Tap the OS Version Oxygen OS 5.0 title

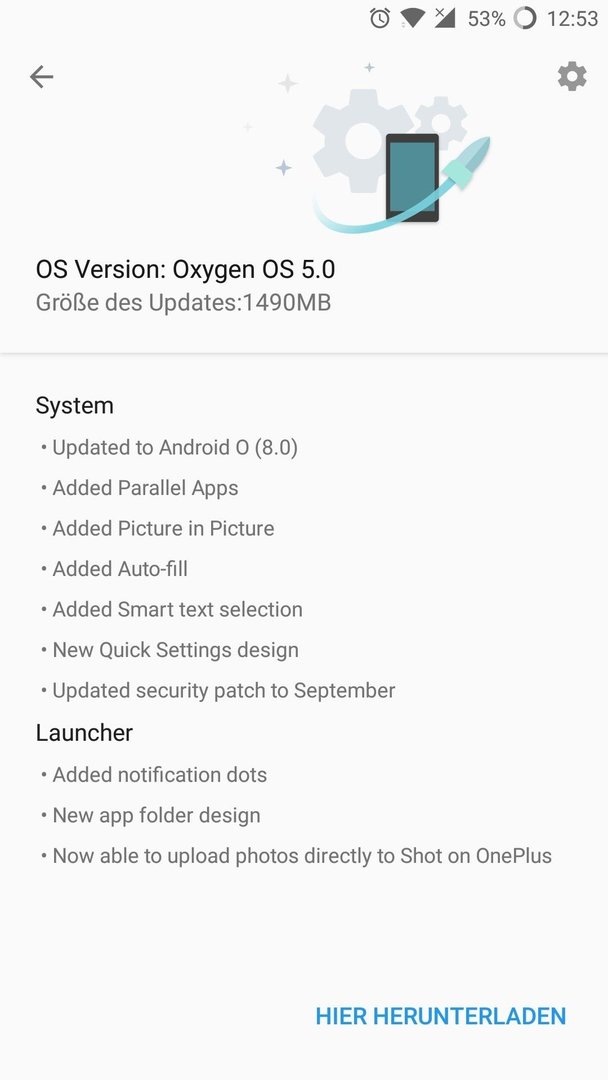(185, 269)
